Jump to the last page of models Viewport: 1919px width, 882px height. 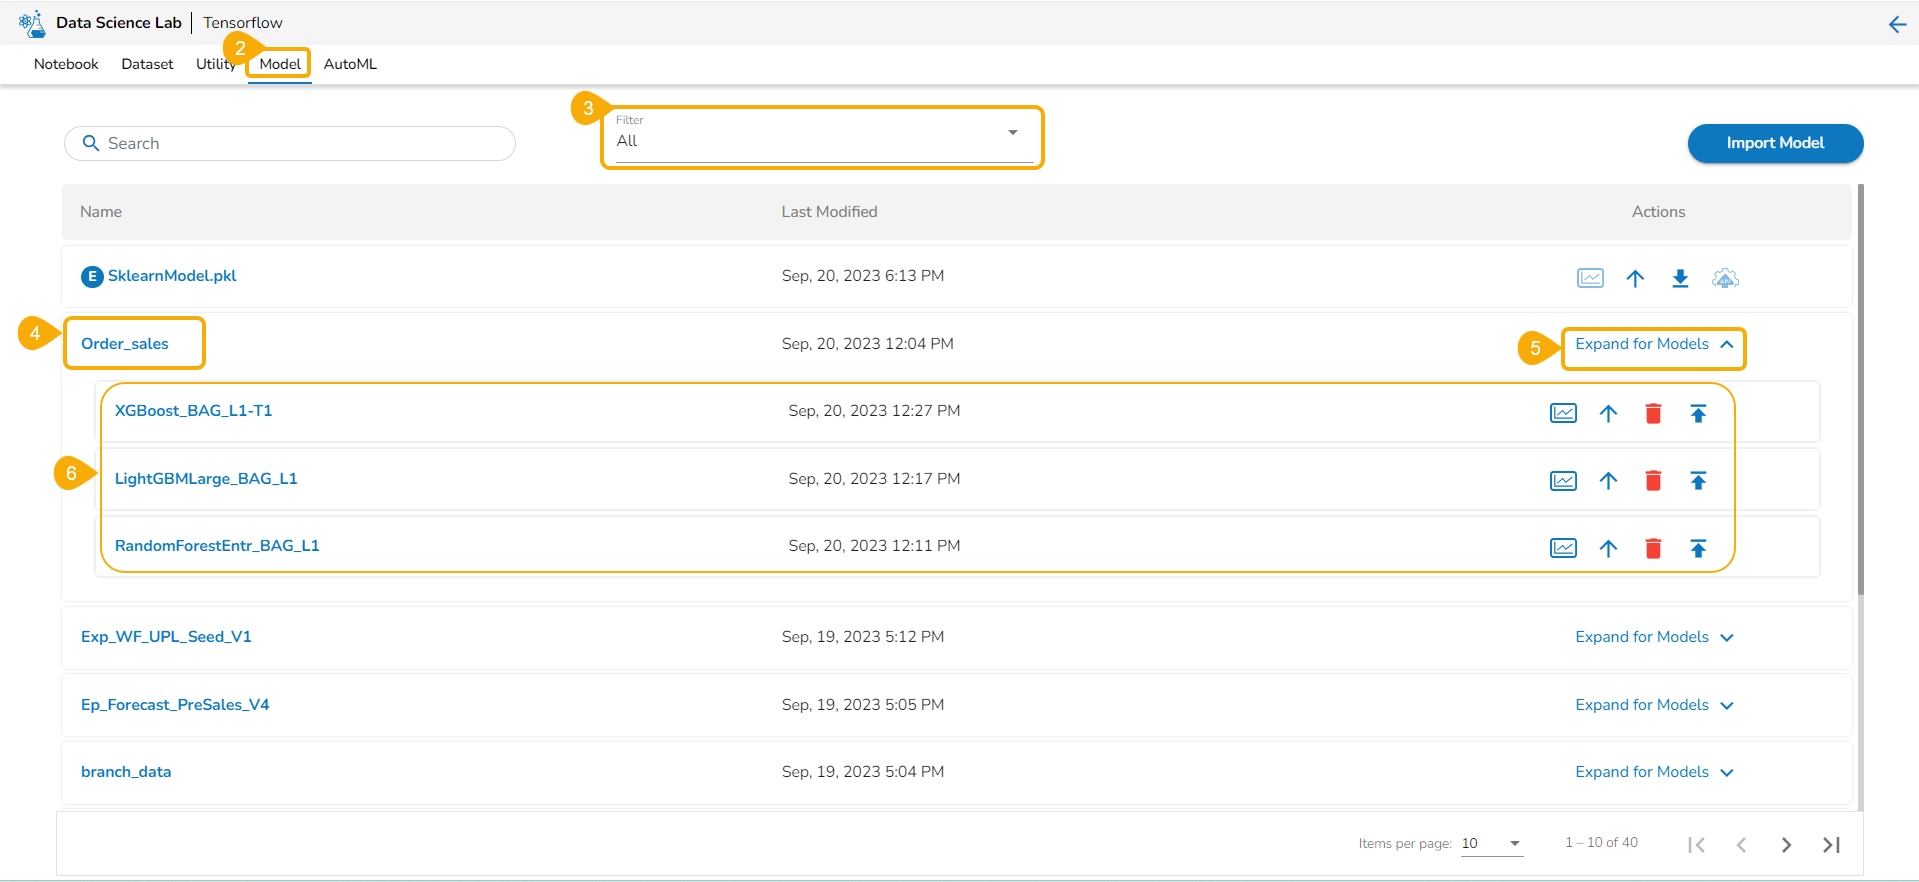click(x=1831, y=845)
